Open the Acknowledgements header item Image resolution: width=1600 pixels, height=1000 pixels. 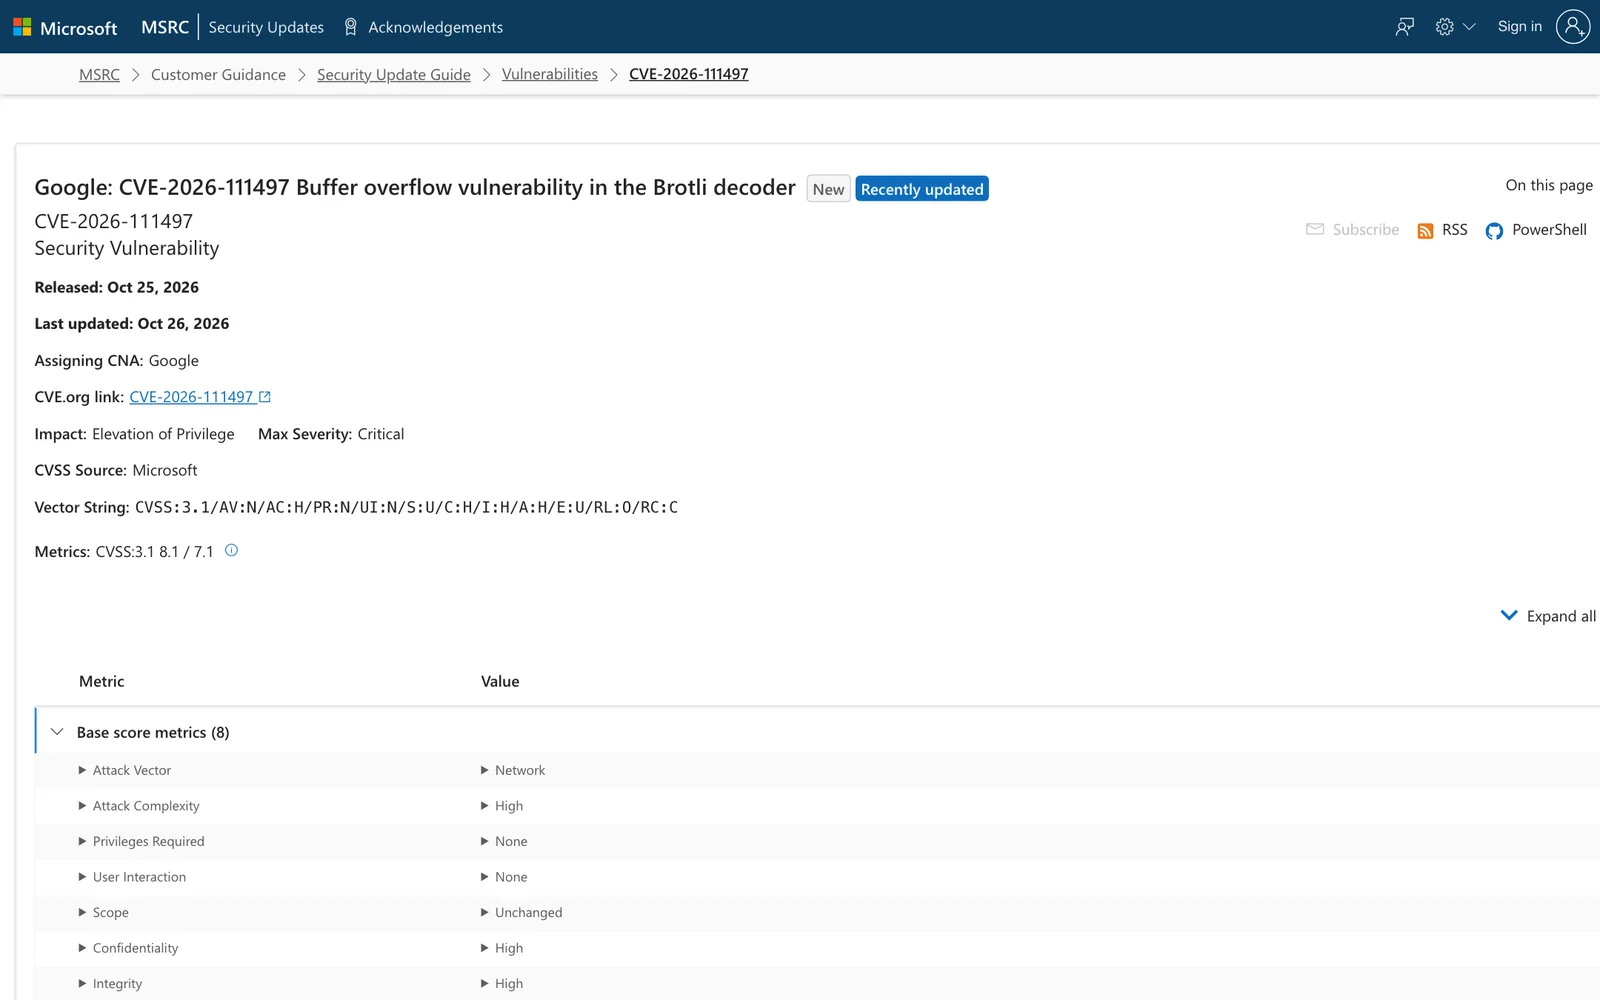(x=435, y=27)
